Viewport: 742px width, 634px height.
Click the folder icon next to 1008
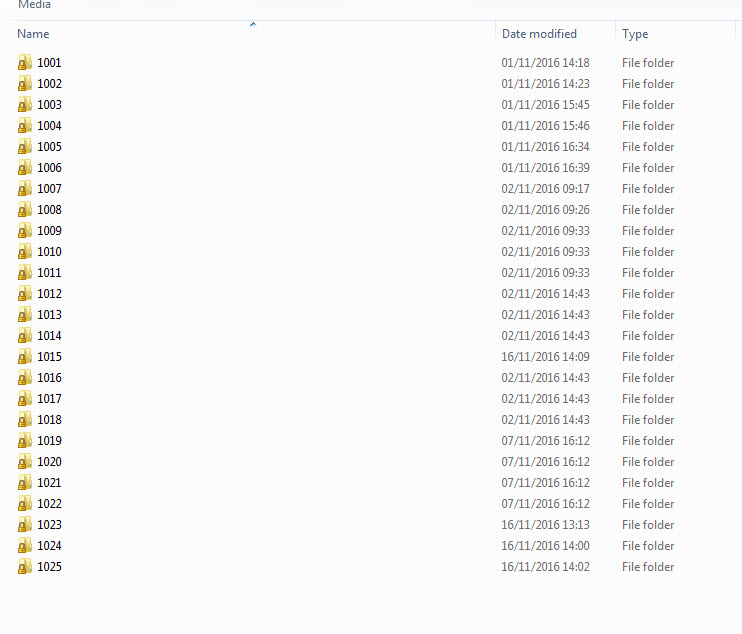point(25,210)
